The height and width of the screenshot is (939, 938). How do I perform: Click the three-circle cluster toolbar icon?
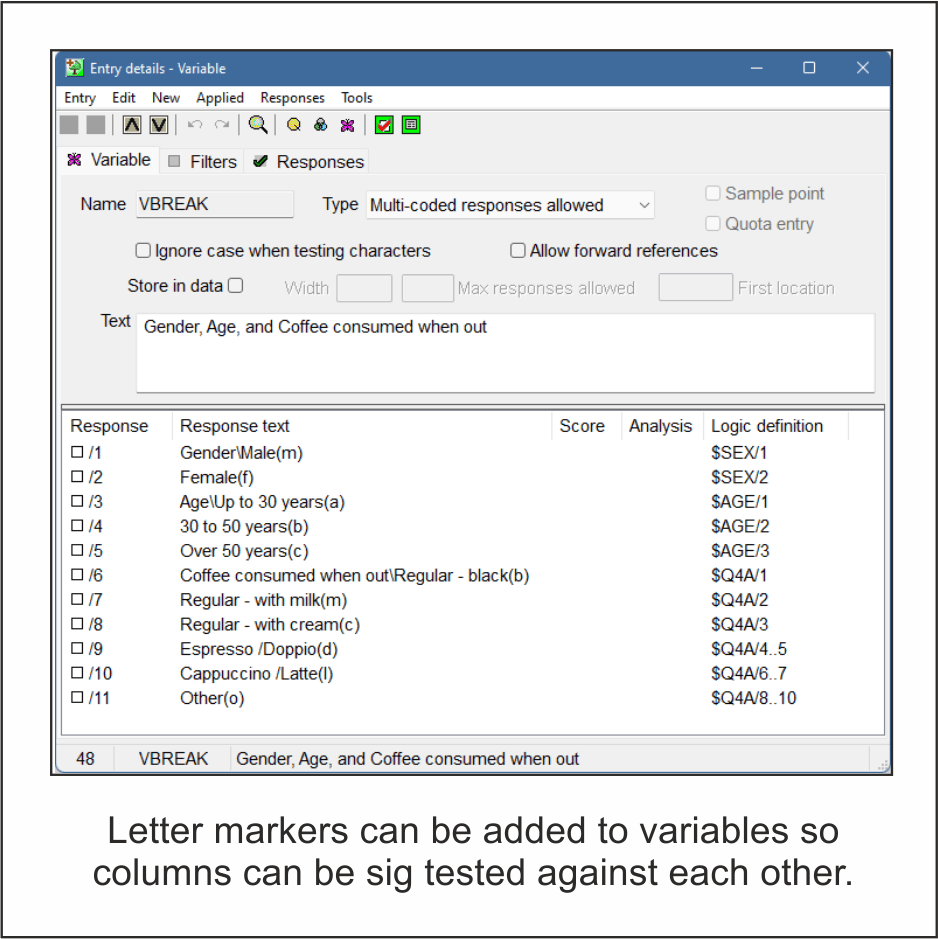click(x=320, y=125)
